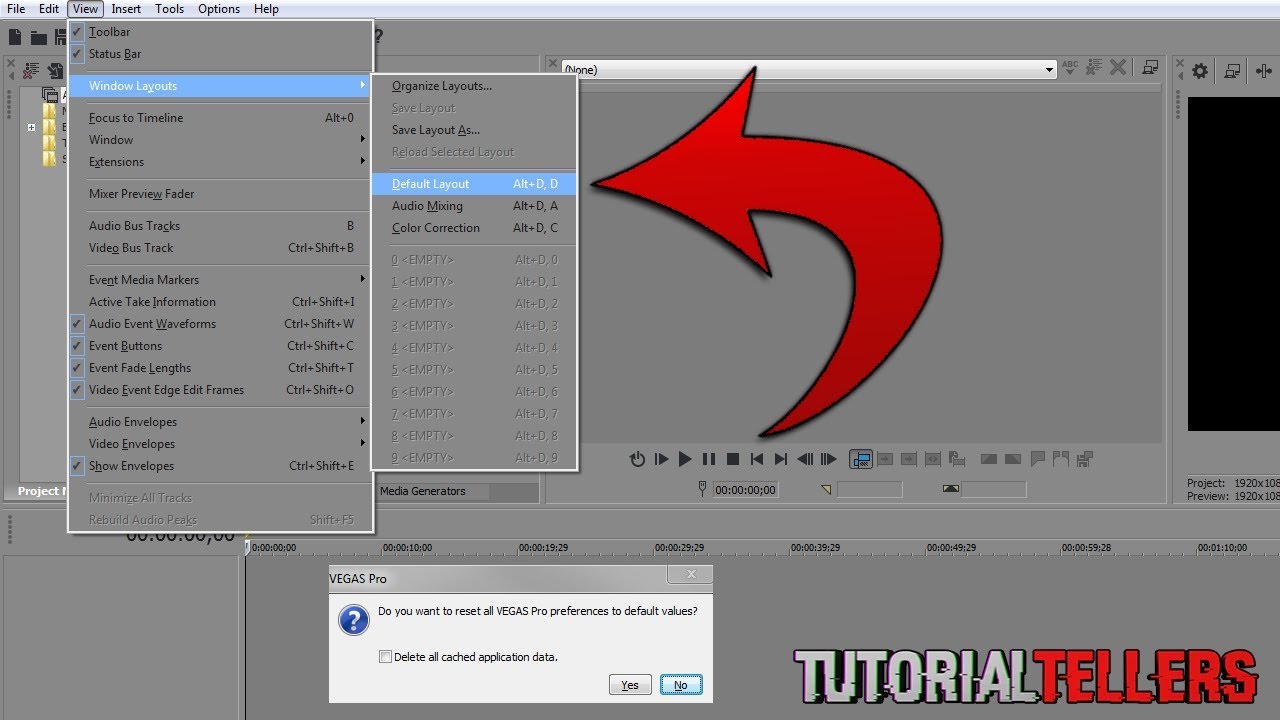The width and height of the screenshot is (1280, 720).
Task: Toggle Event Buttons option
Action: click(220, 346)
